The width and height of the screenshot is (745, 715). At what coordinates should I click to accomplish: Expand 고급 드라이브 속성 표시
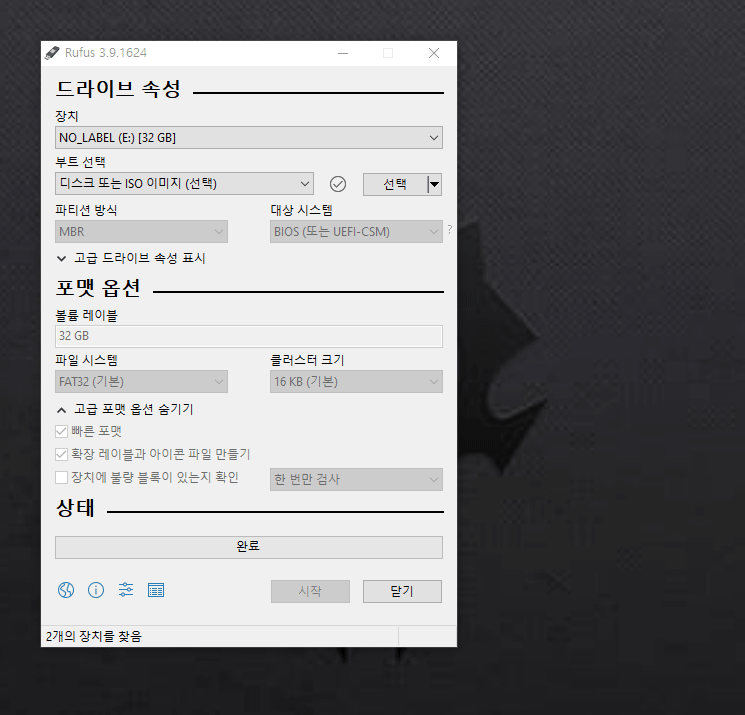131,258
